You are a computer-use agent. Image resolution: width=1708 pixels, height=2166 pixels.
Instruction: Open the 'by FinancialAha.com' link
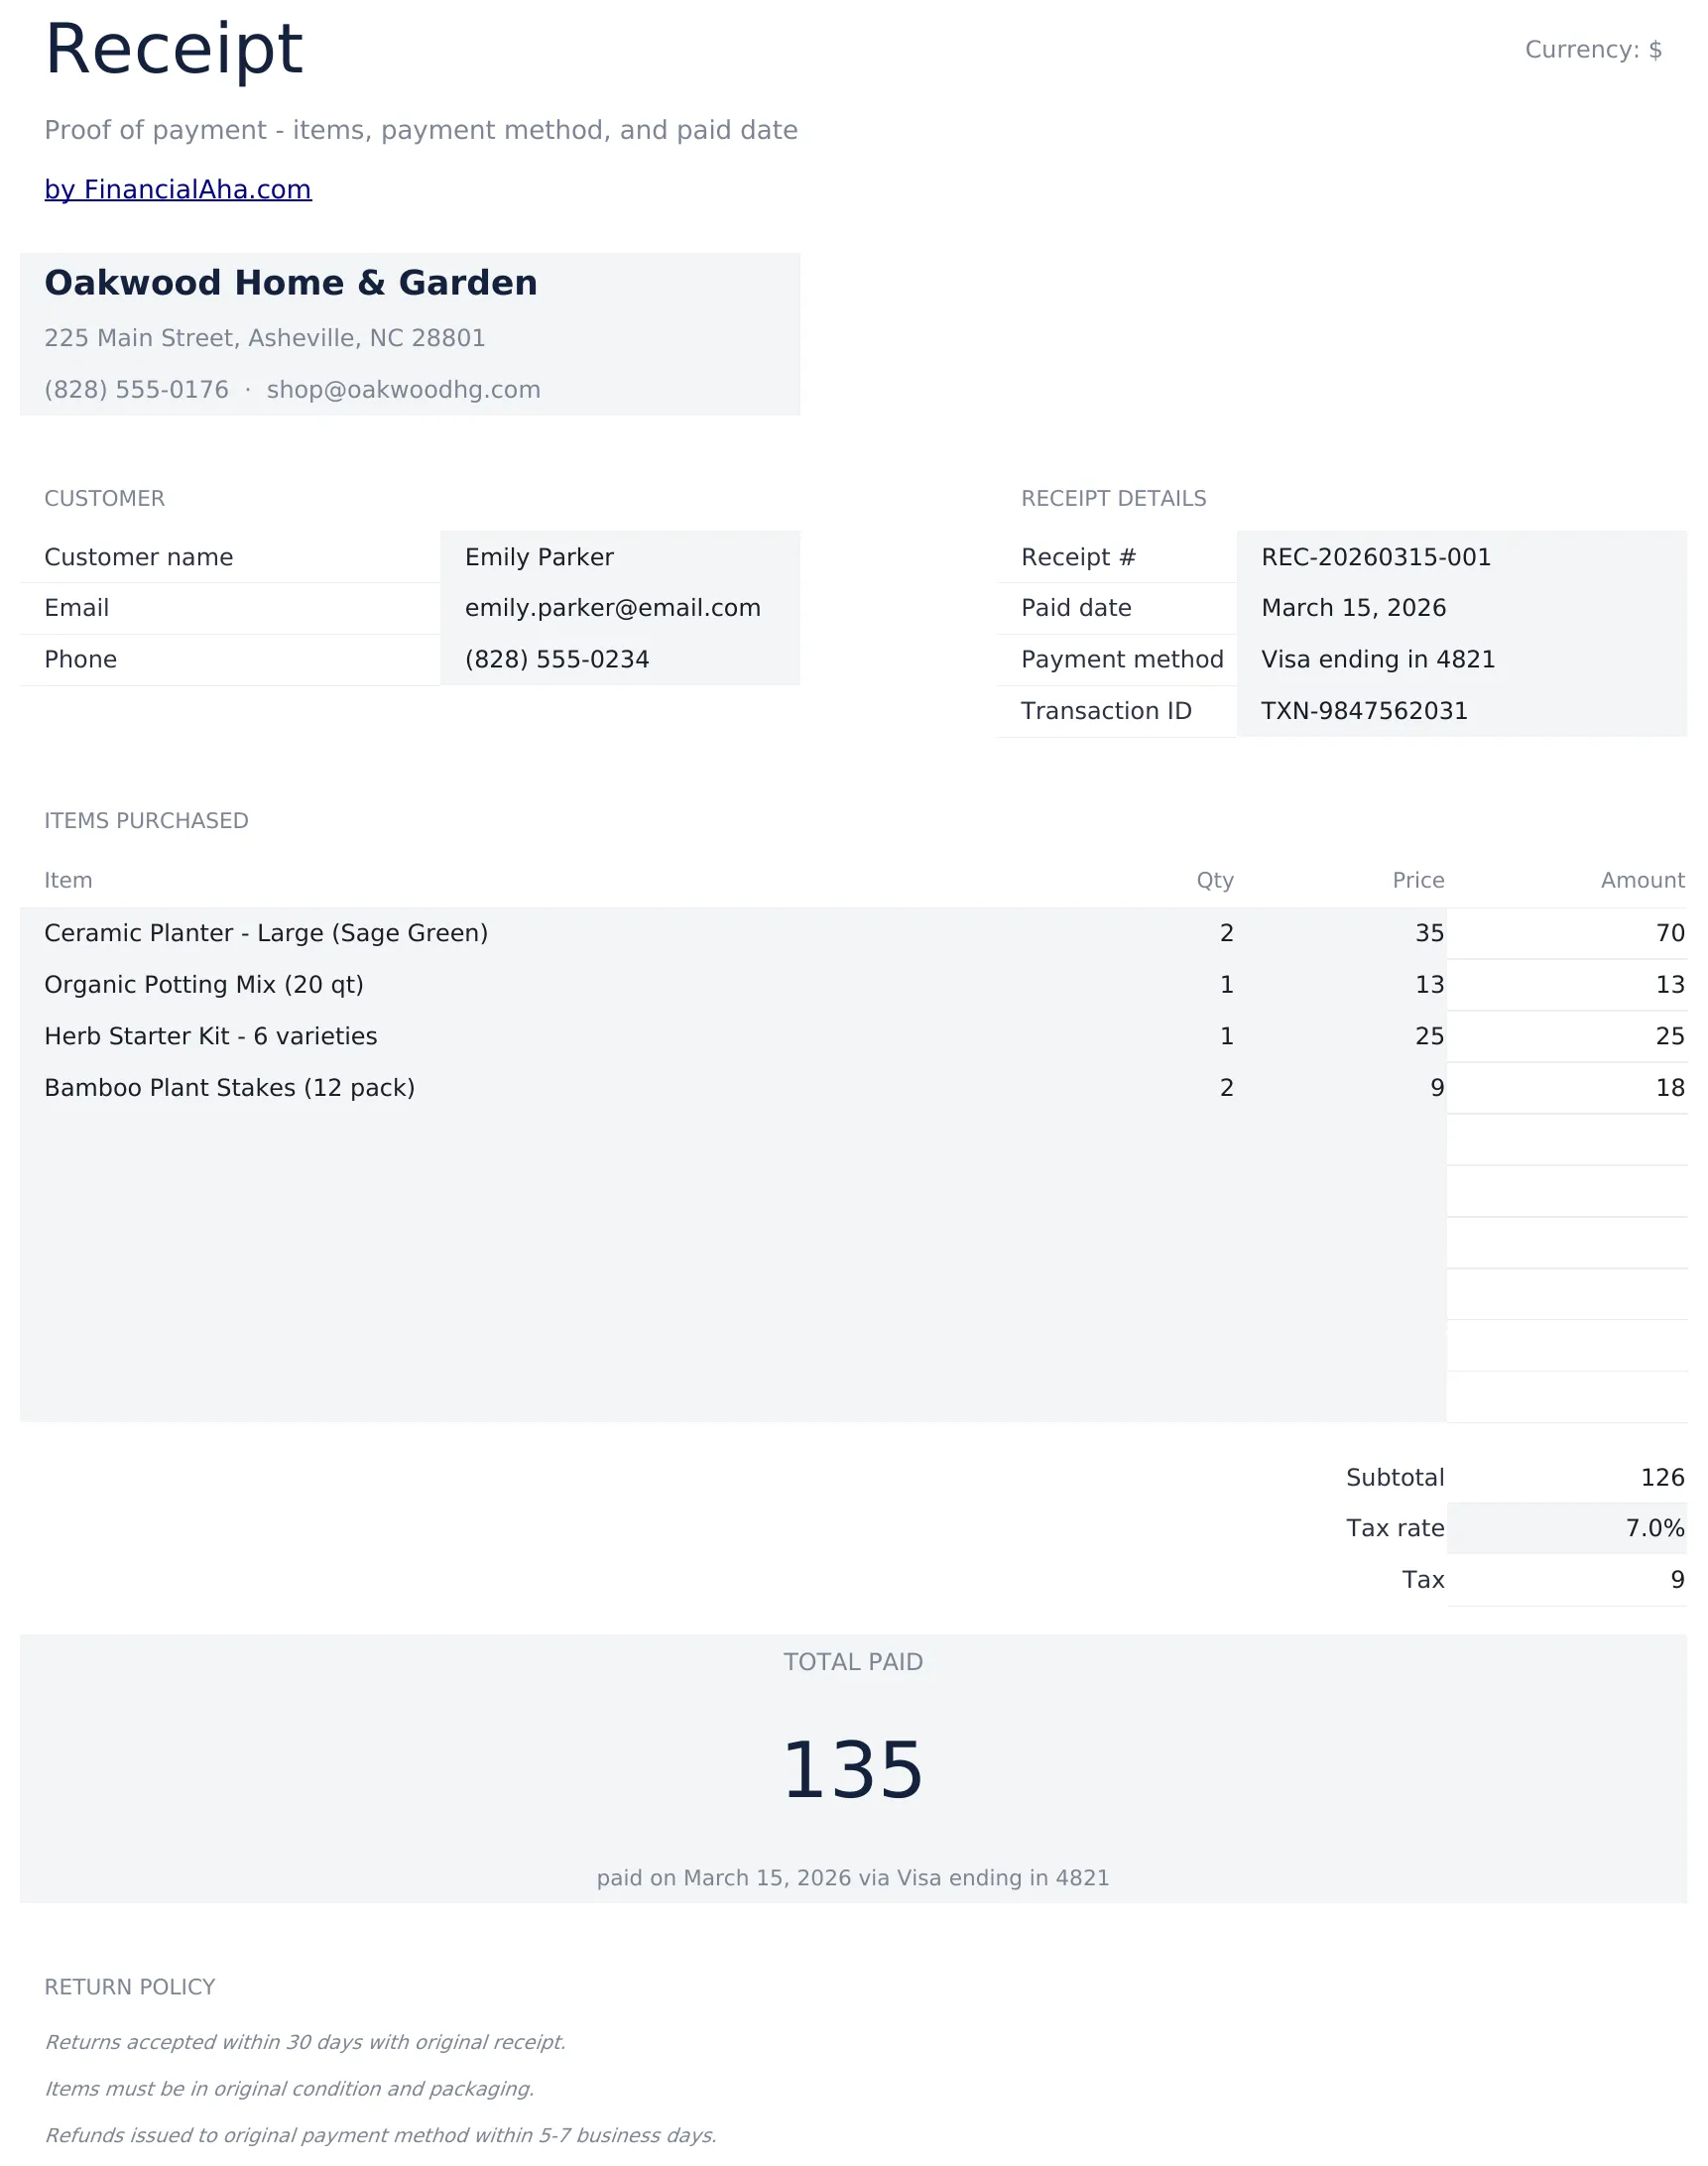[x=178, y=190]
